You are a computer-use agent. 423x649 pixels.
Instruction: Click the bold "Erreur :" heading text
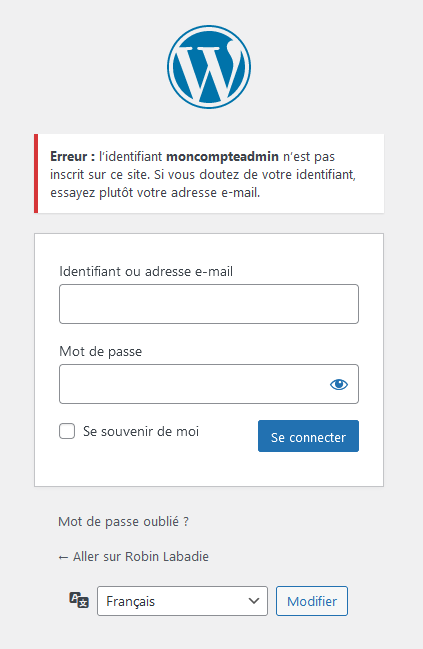point(72,156)
